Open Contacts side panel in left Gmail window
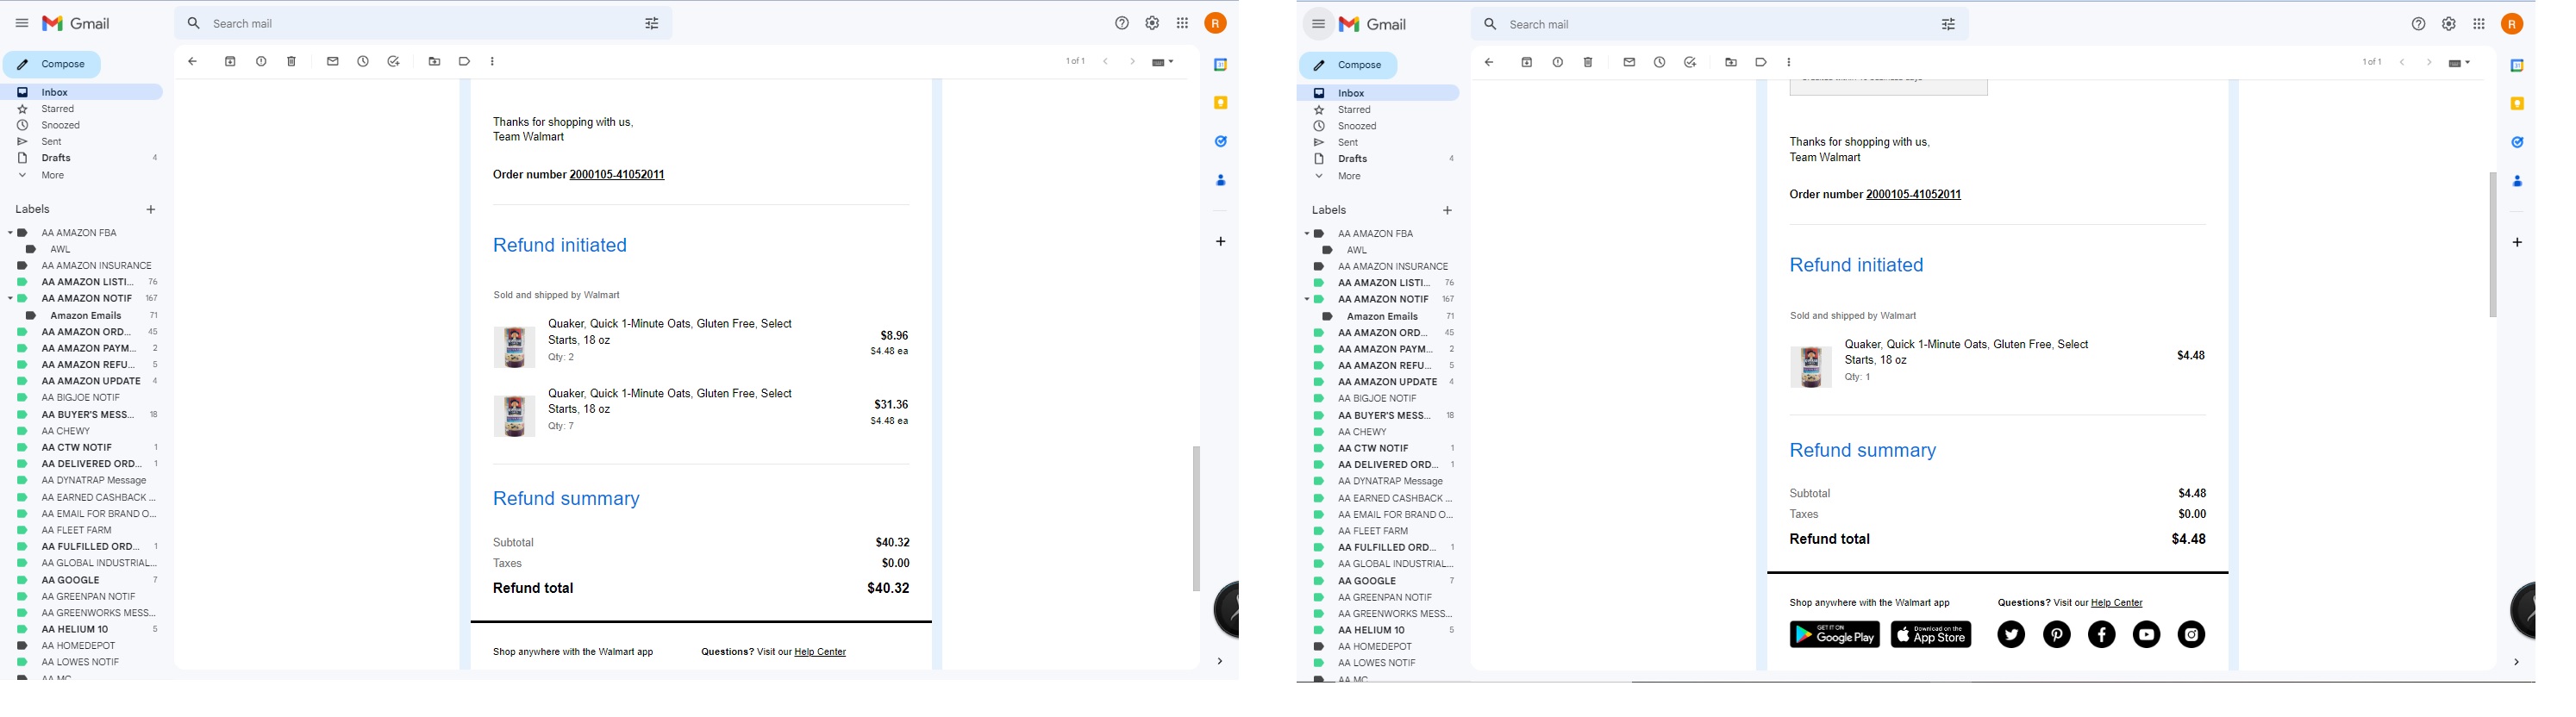The image size is (2576, 717). pos(1220,181)
